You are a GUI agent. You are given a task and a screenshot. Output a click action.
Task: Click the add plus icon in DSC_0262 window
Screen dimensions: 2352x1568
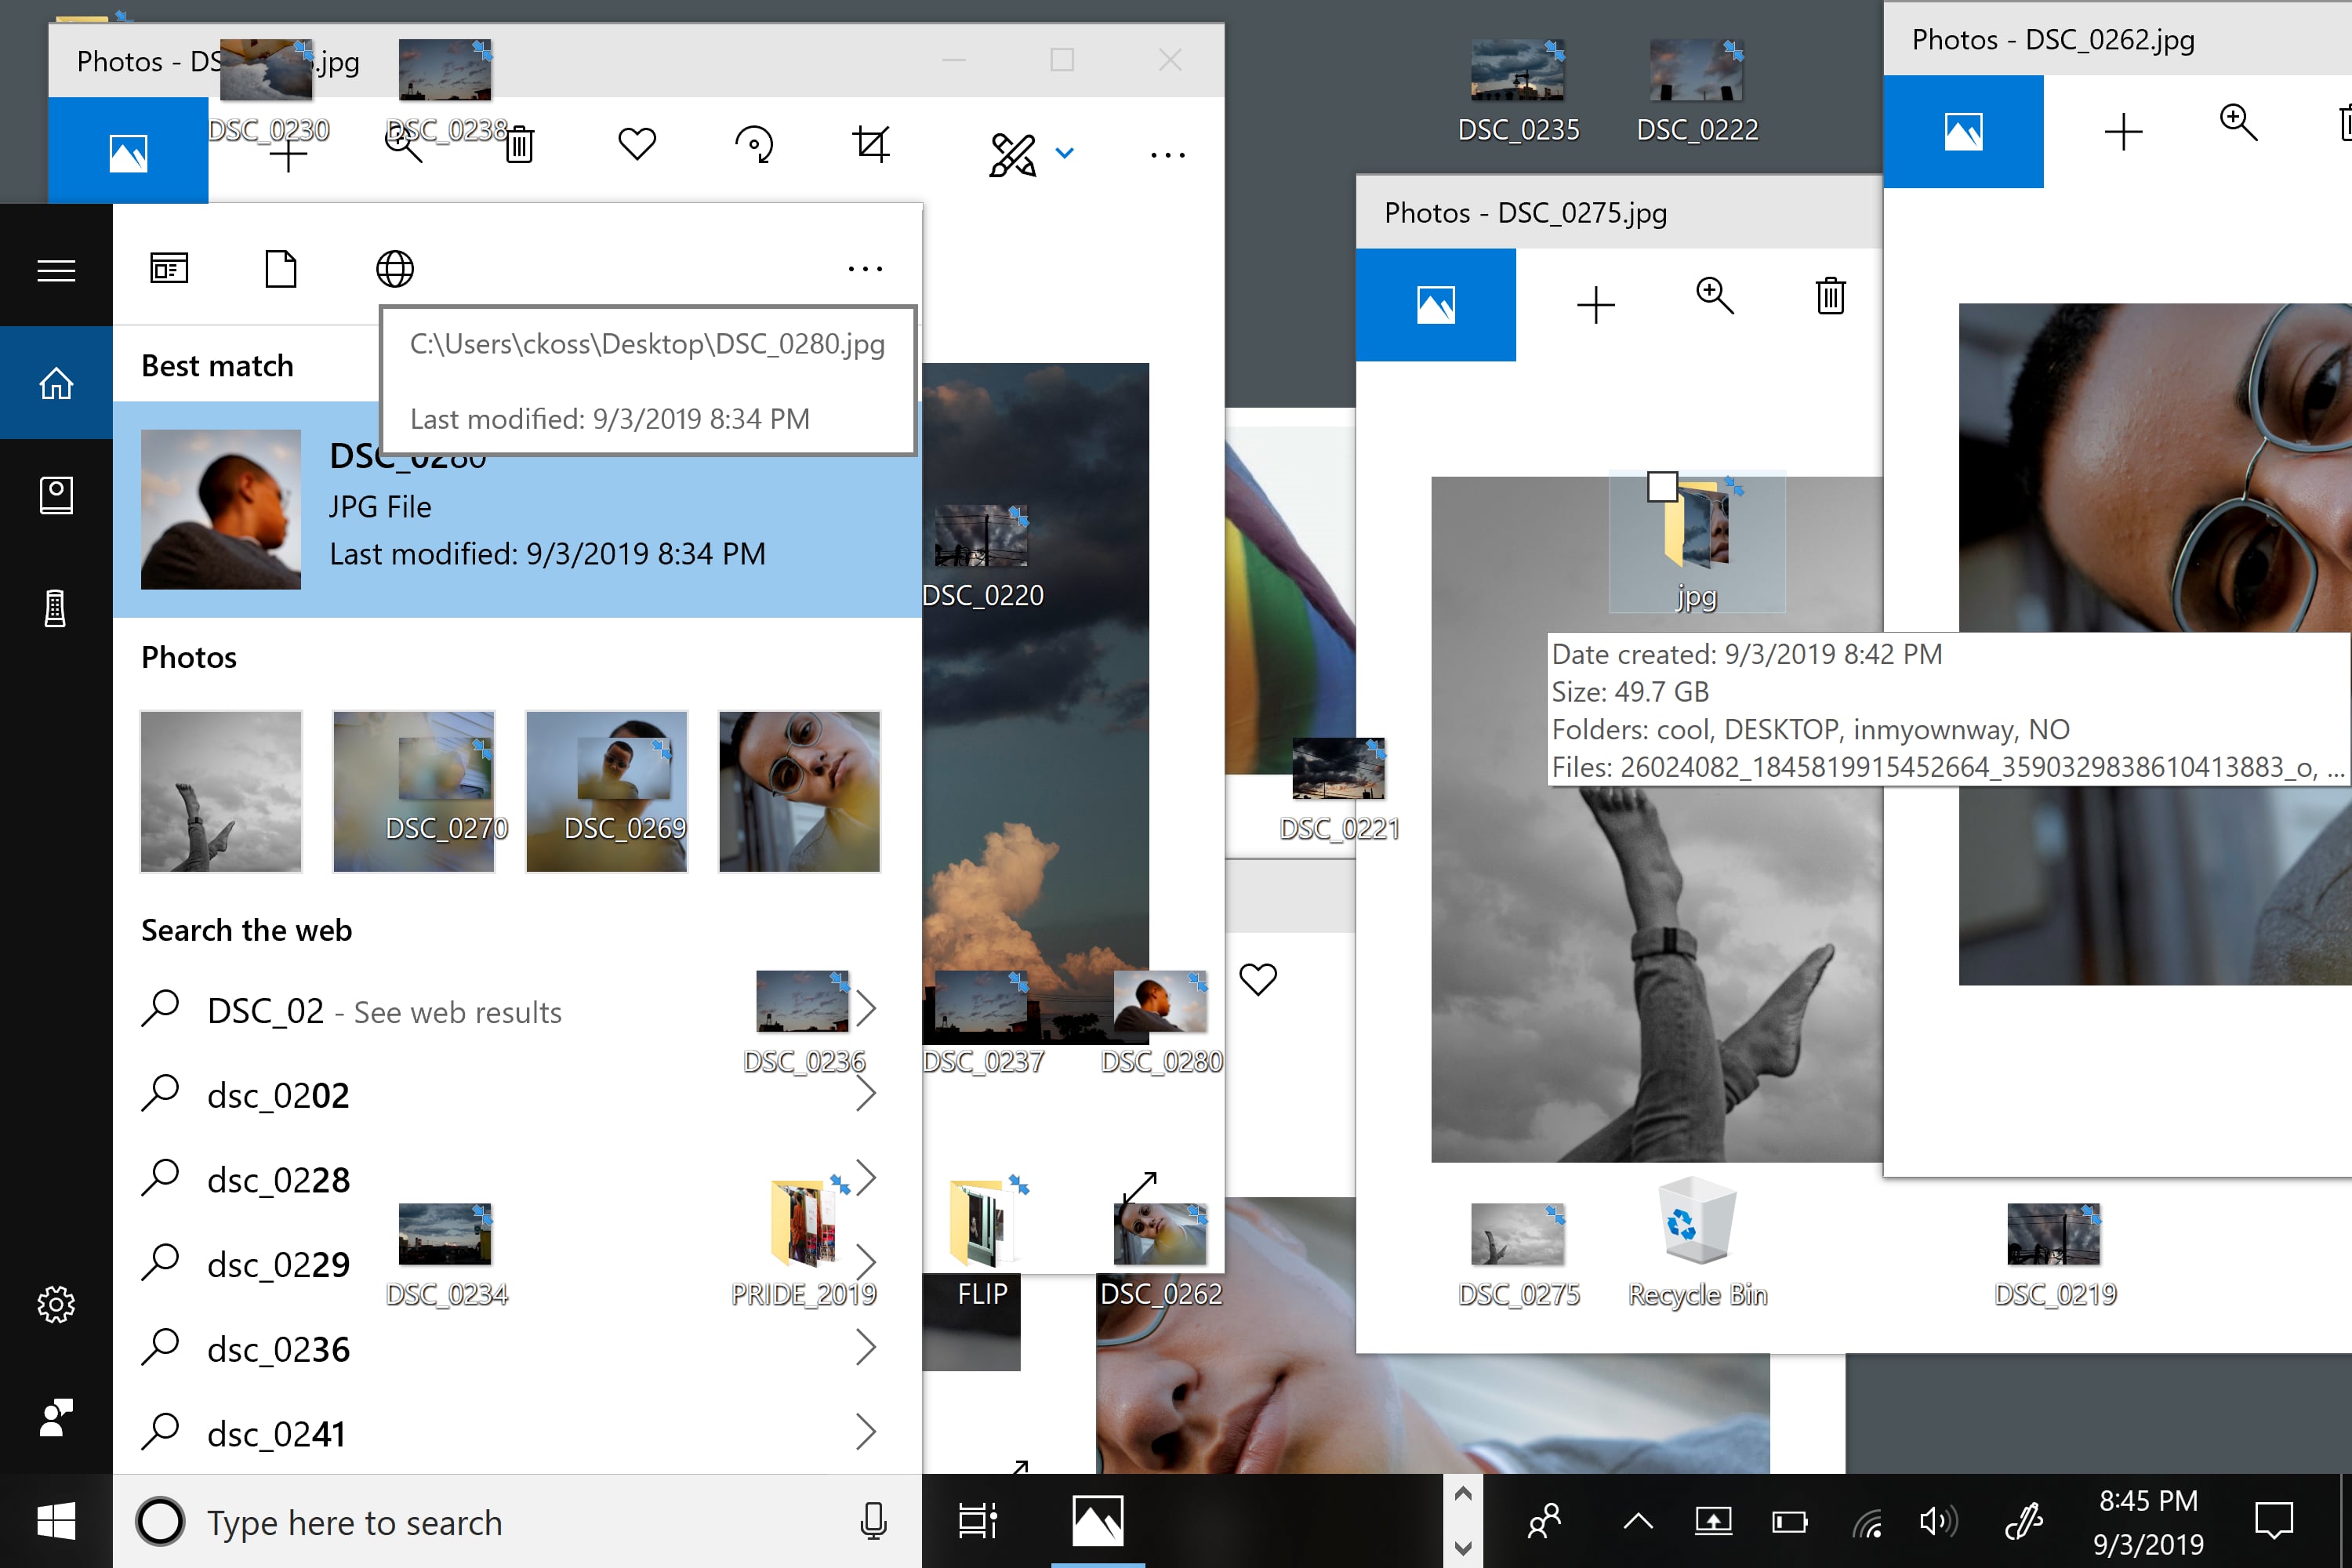tap(2123, 132)
